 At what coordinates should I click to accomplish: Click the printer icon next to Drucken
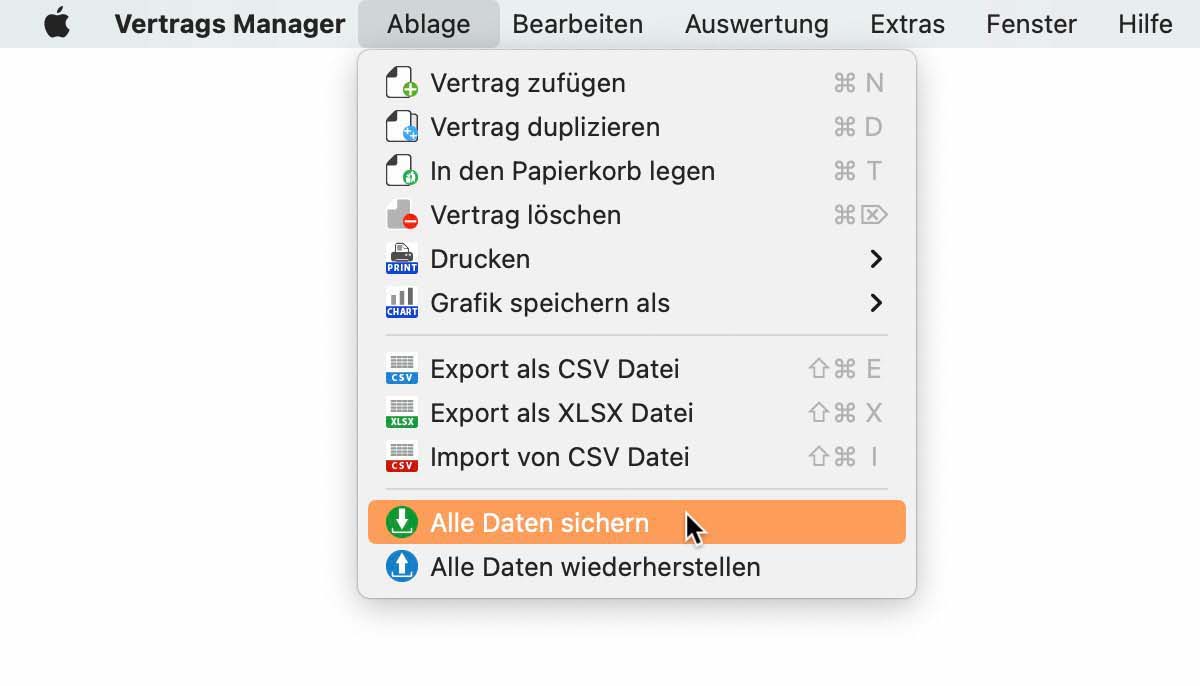401,259
